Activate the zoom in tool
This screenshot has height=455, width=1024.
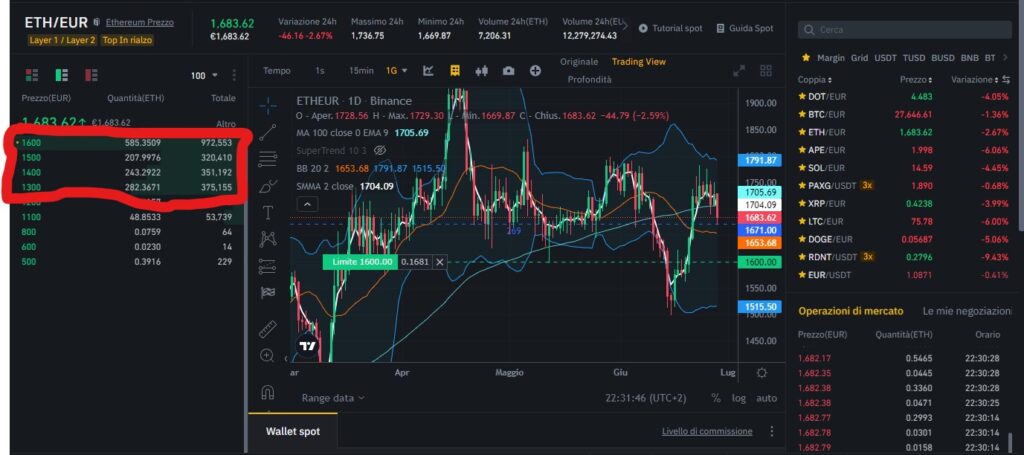(267, 356)
